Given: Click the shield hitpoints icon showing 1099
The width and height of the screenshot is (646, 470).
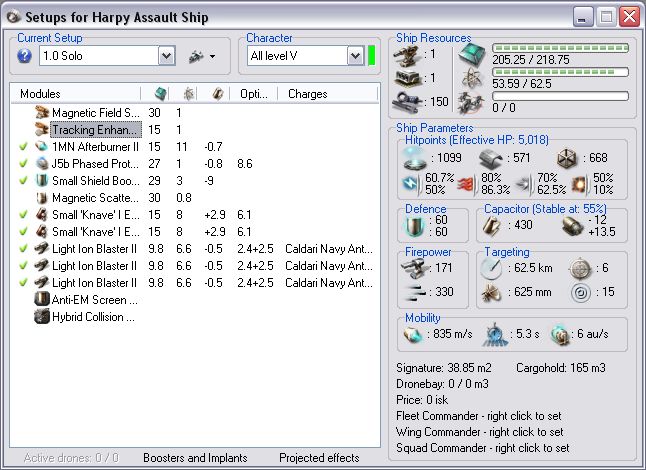Looking at the screenshot, I should click(x=414, y=159).
